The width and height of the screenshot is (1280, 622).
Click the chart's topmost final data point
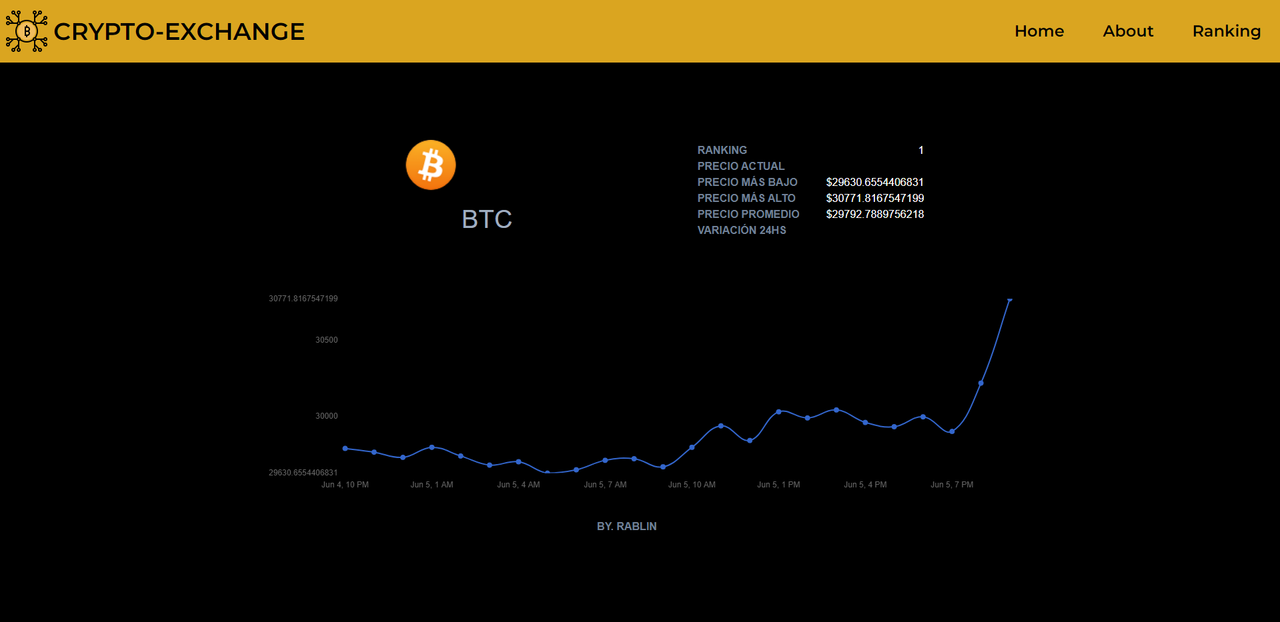point(1010,299)
